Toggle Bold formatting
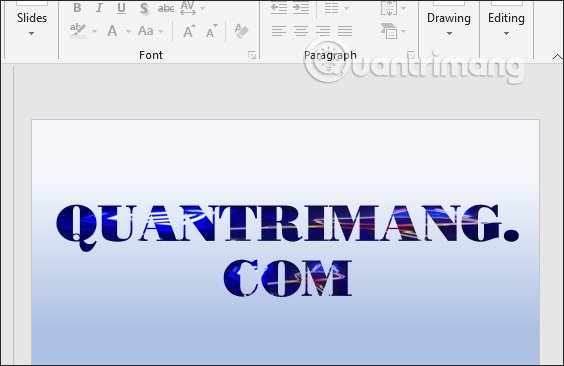564x366 pixels. click(x=77, y=8)
